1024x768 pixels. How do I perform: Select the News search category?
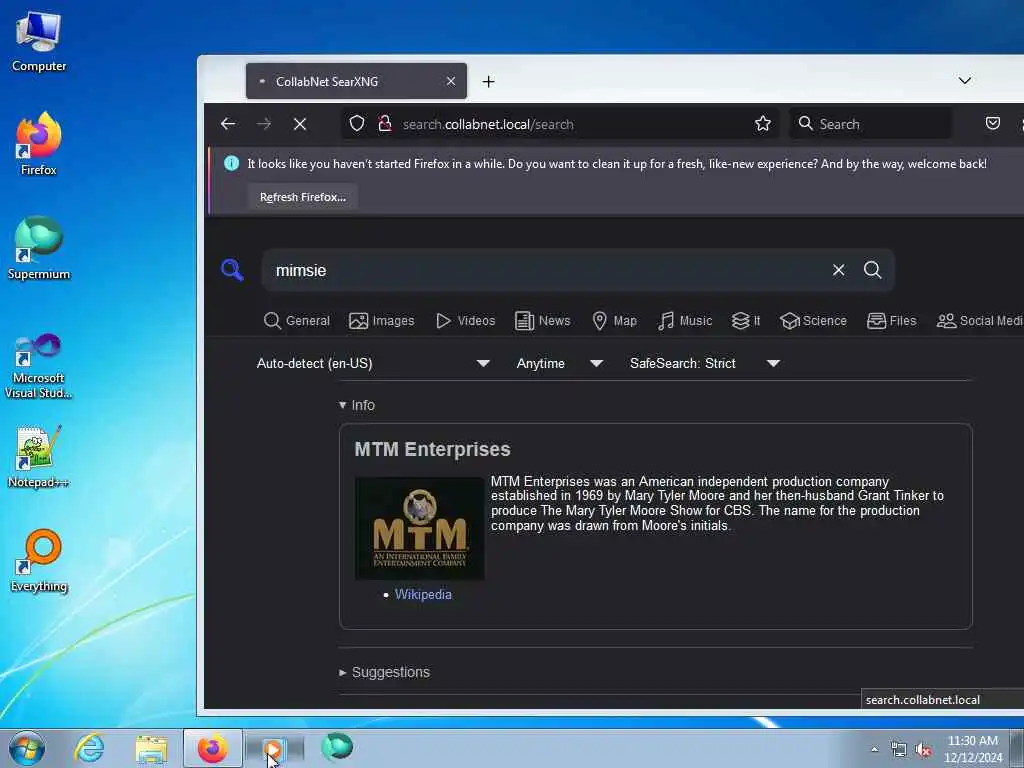click(x=543, y=321)
